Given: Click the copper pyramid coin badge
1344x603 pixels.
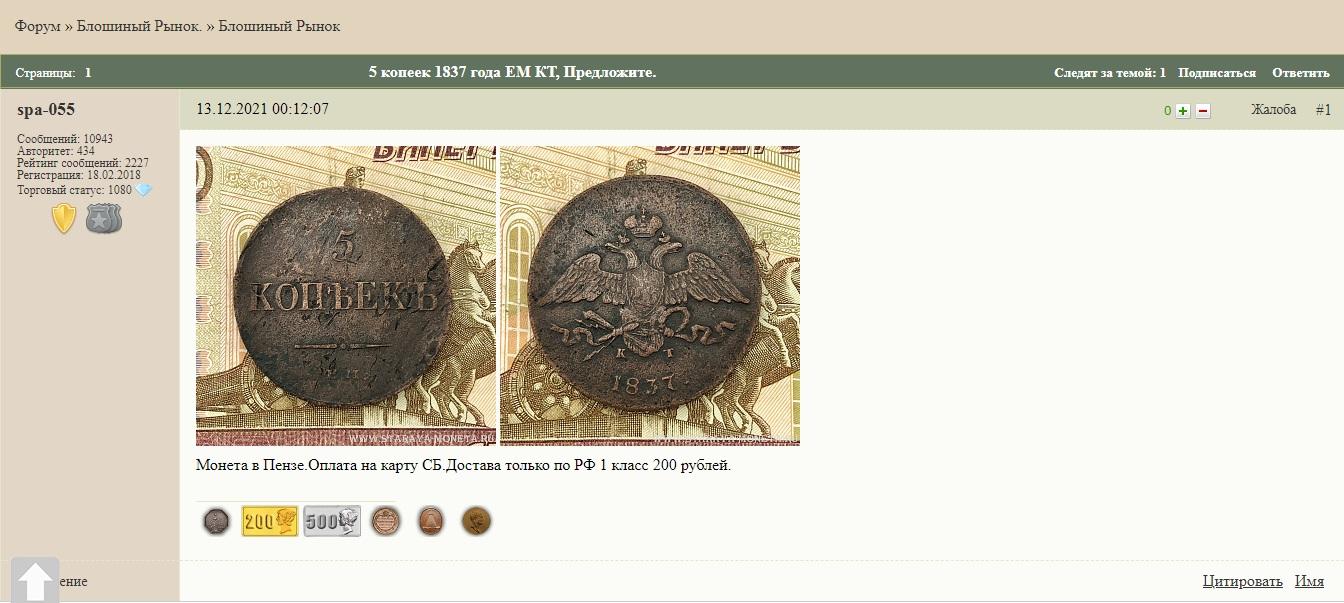Looking at the screenshot, I should point(431,521).
